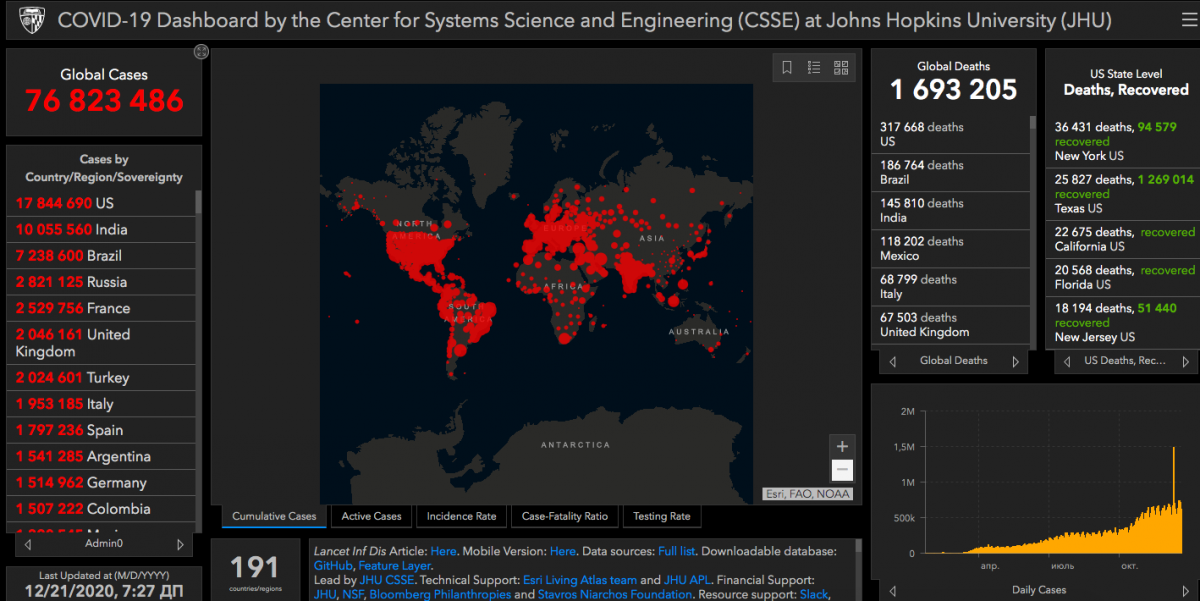Show the Testing Rate tab
Viewport: 1200px width, 601px height.
[661, 516]
